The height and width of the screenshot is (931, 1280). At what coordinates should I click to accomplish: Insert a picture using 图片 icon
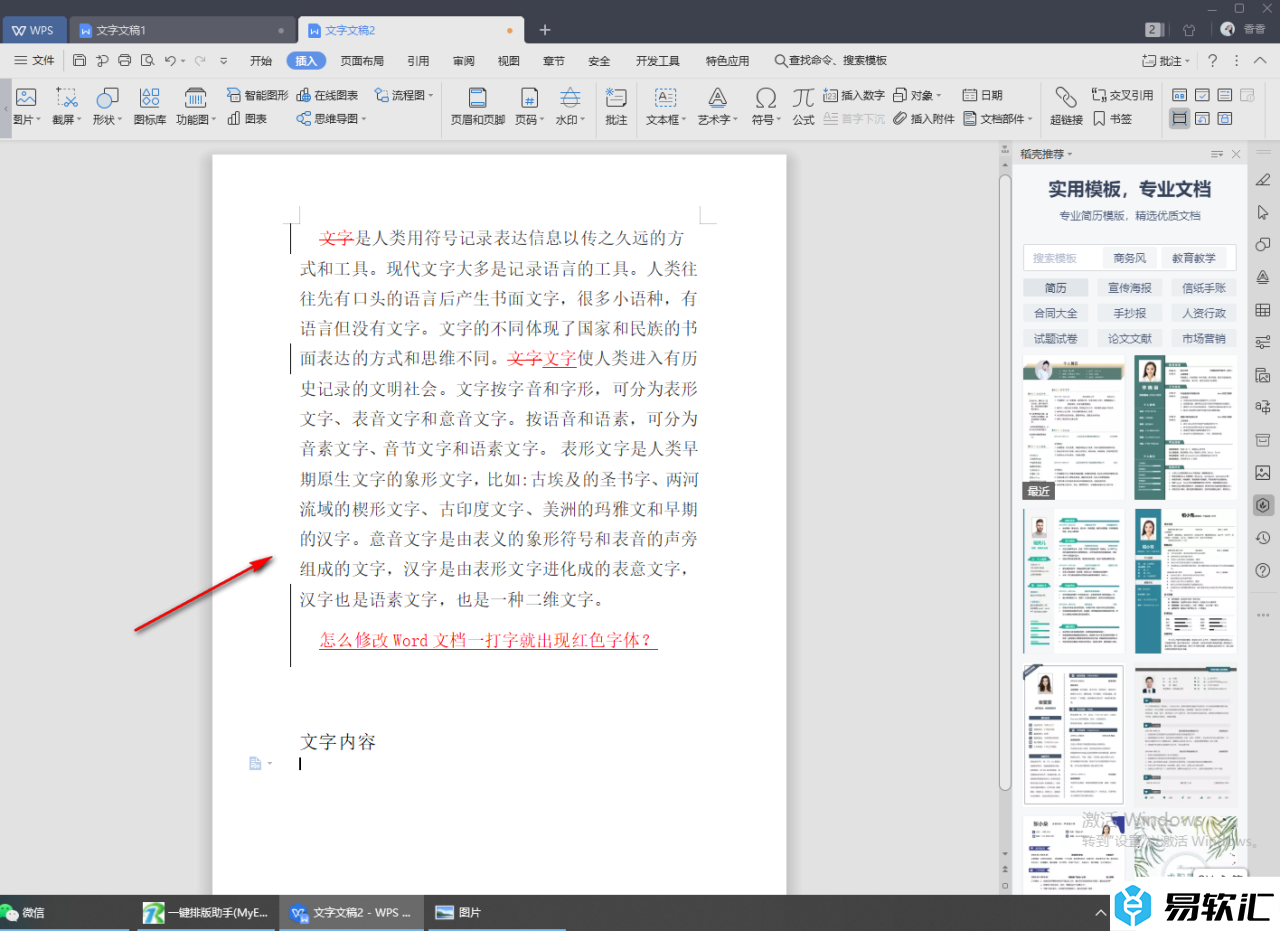pos(26,98)
